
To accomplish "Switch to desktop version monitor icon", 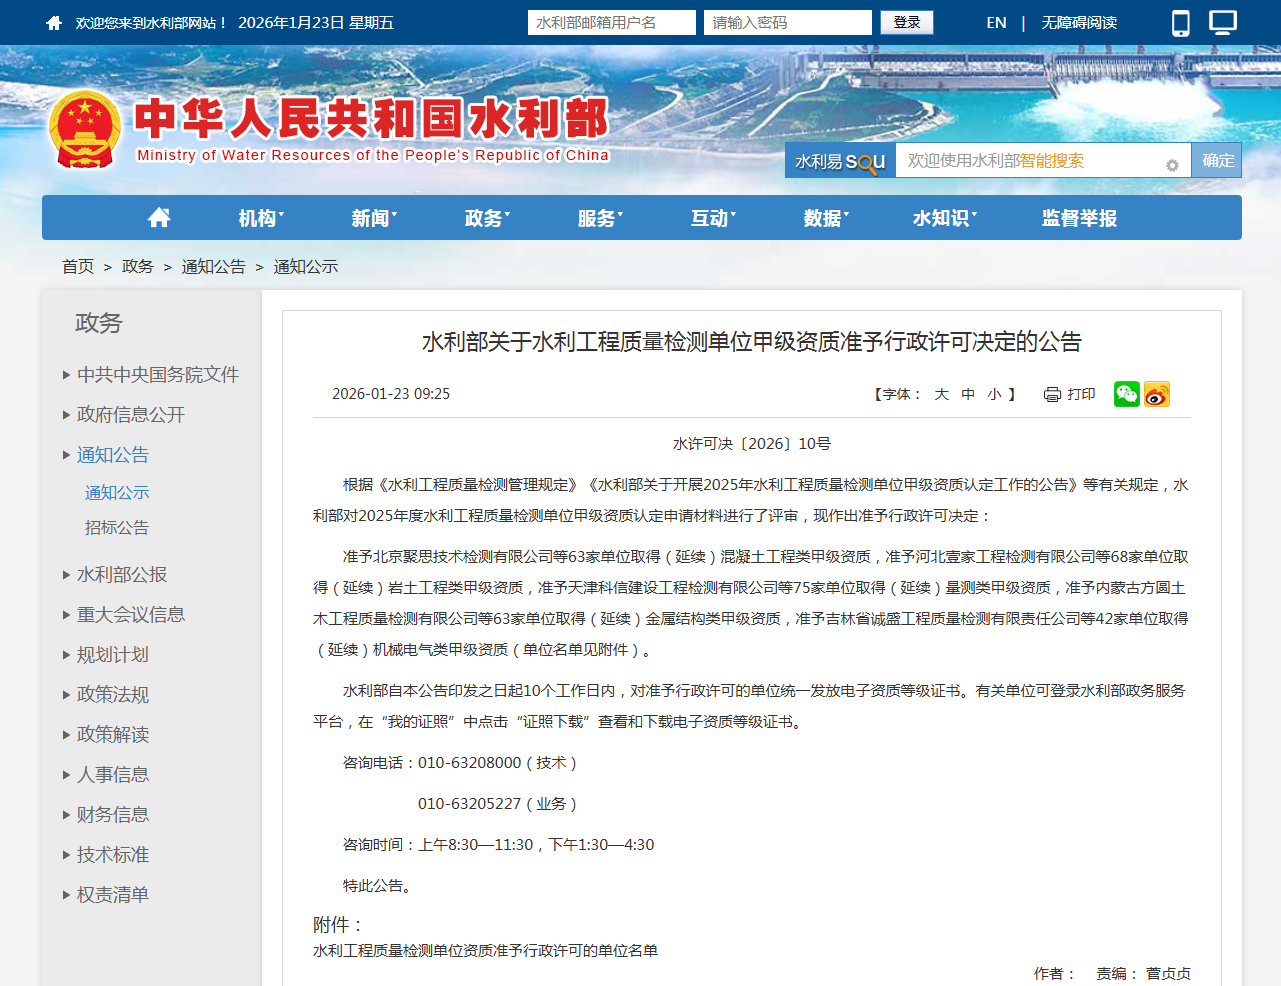I will (x=1223, y=23).
